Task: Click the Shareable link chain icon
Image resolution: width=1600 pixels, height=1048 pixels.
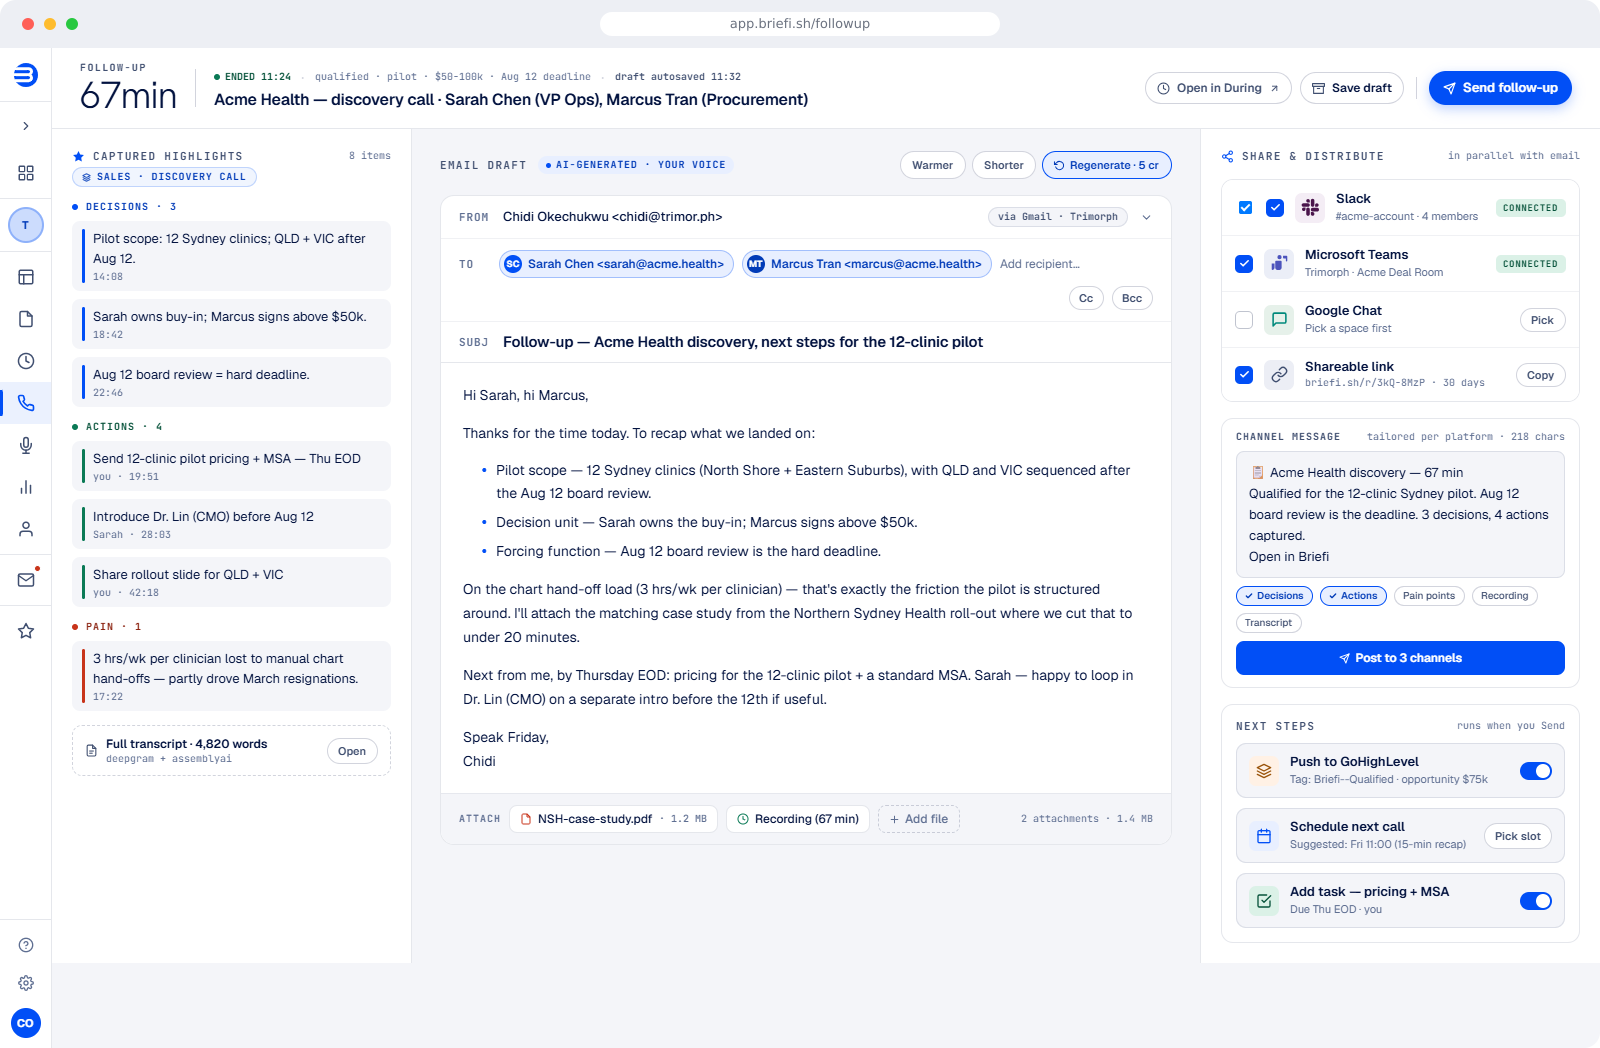Action: (1279, 375)
